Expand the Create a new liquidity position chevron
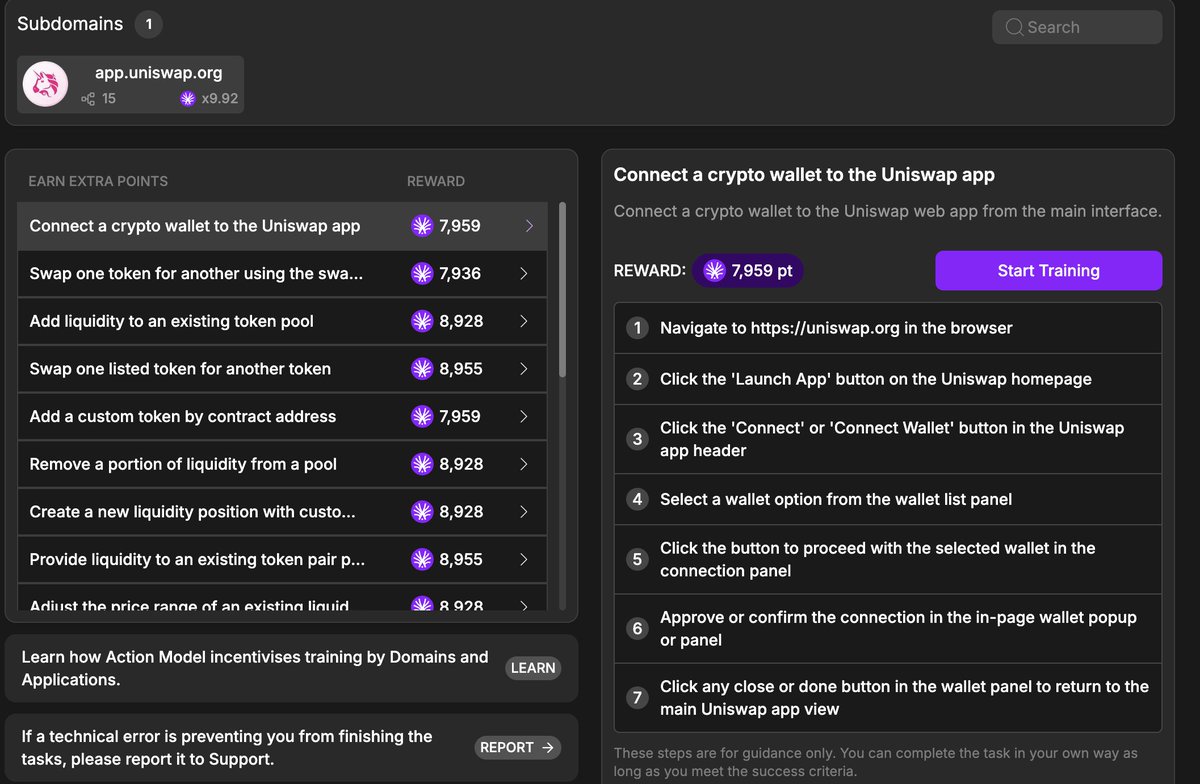This screenshot has width=1200, height=784. (x=524, y=512)
